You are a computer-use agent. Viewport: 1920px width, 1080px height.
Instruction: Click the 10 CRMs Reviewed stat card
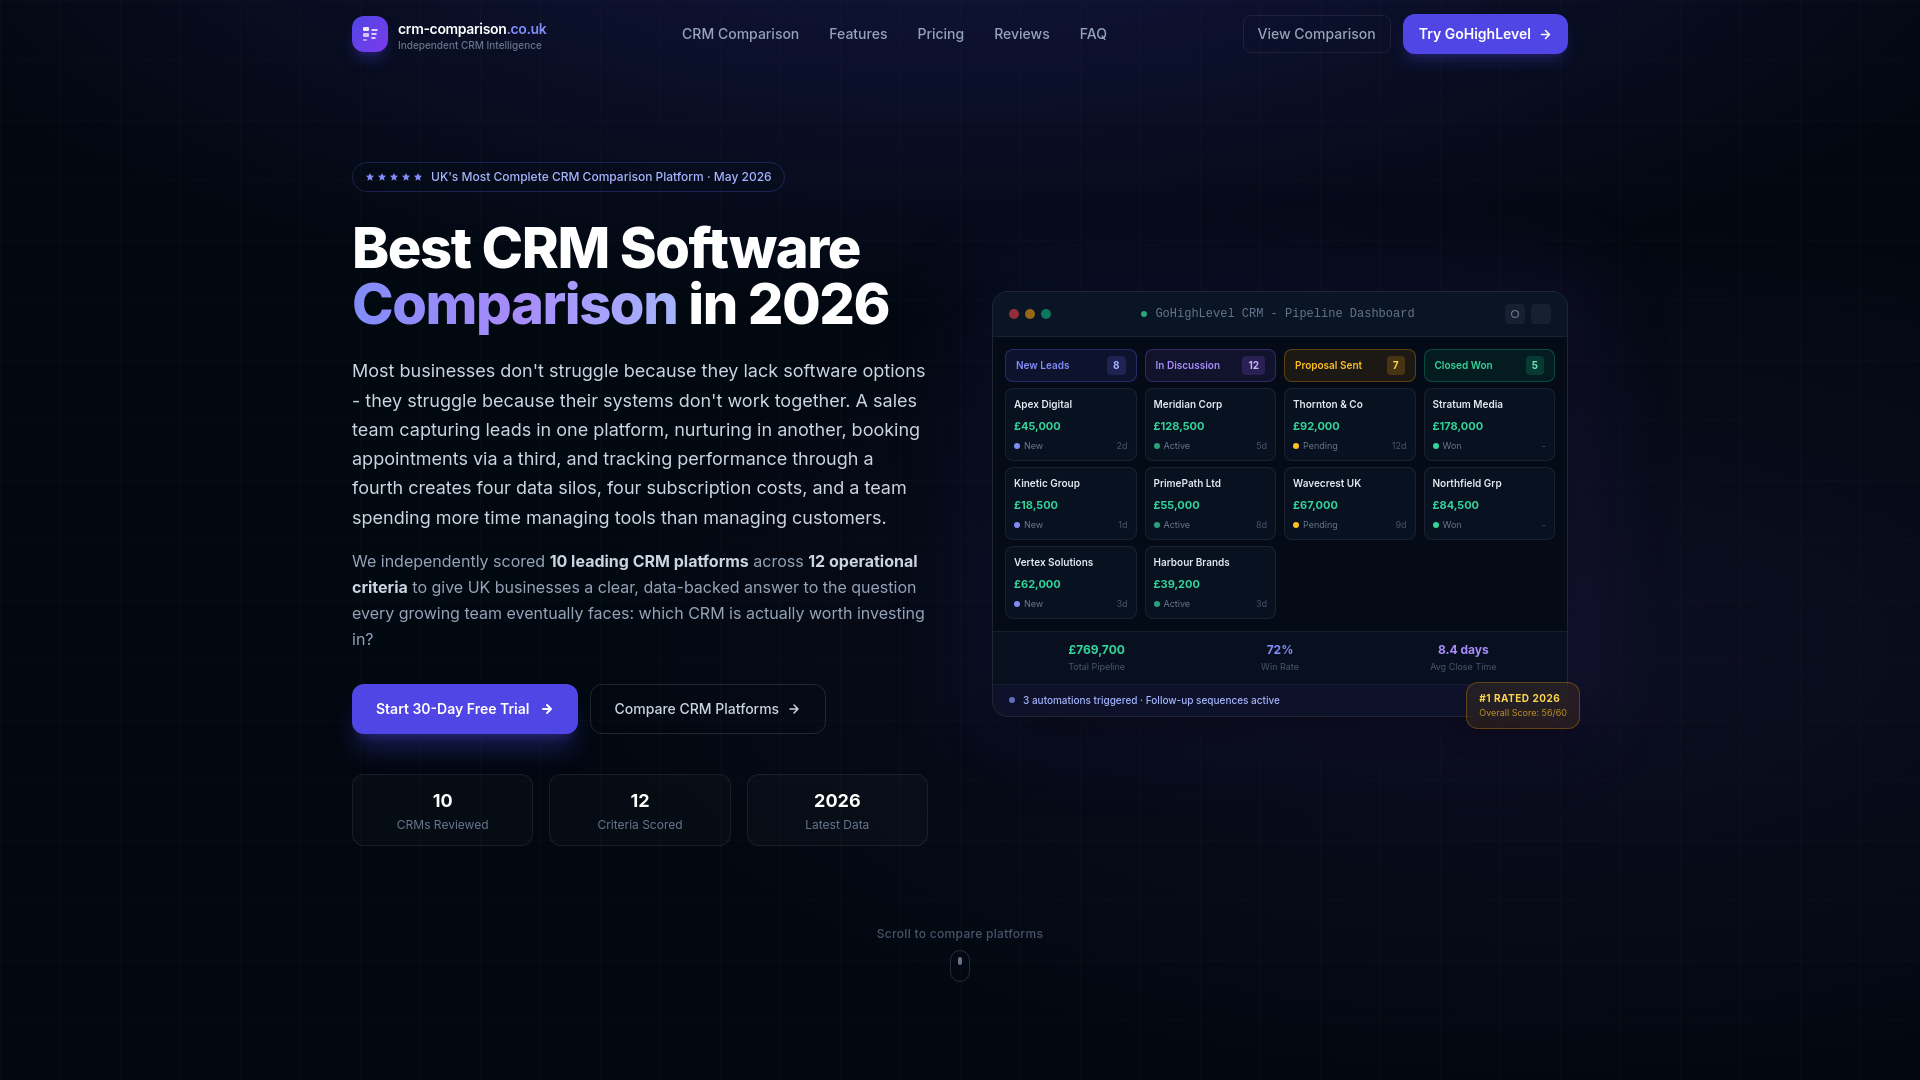pyautogui.click(x=442, y=810)
